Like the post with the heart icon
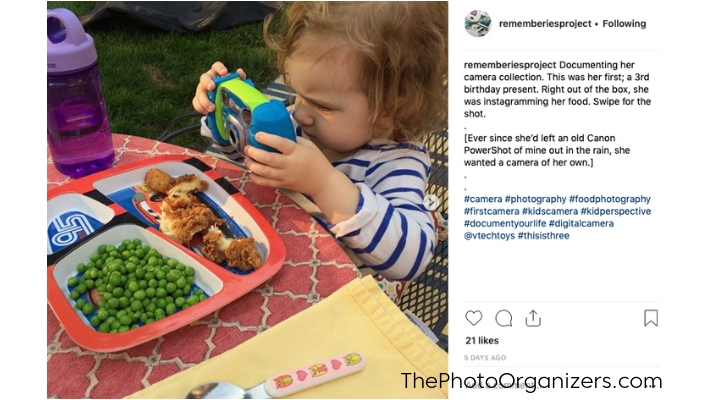Screen dimensions: 720x400 (473, 318)
